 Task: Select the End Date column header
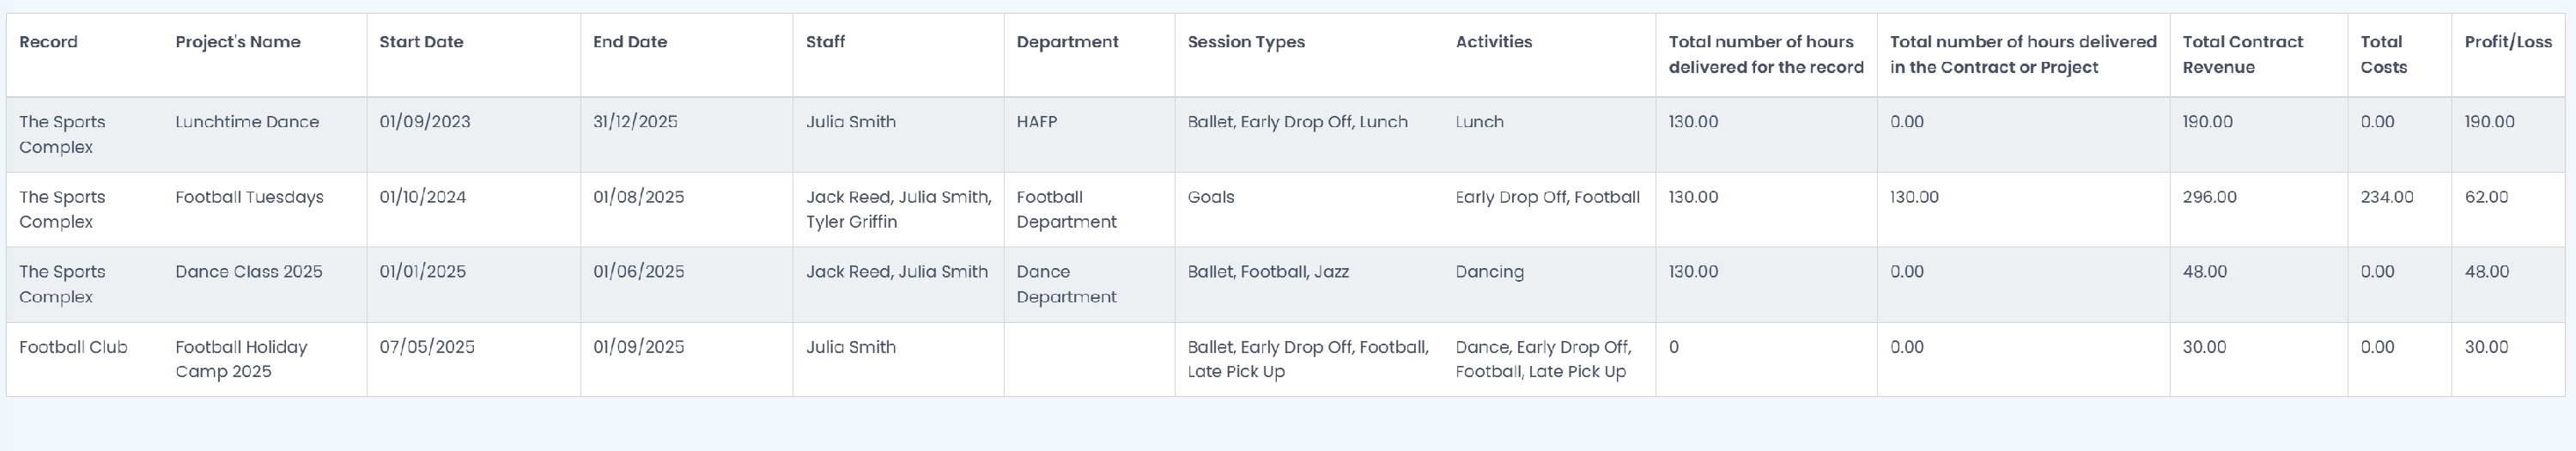click(x=630, y=42)
